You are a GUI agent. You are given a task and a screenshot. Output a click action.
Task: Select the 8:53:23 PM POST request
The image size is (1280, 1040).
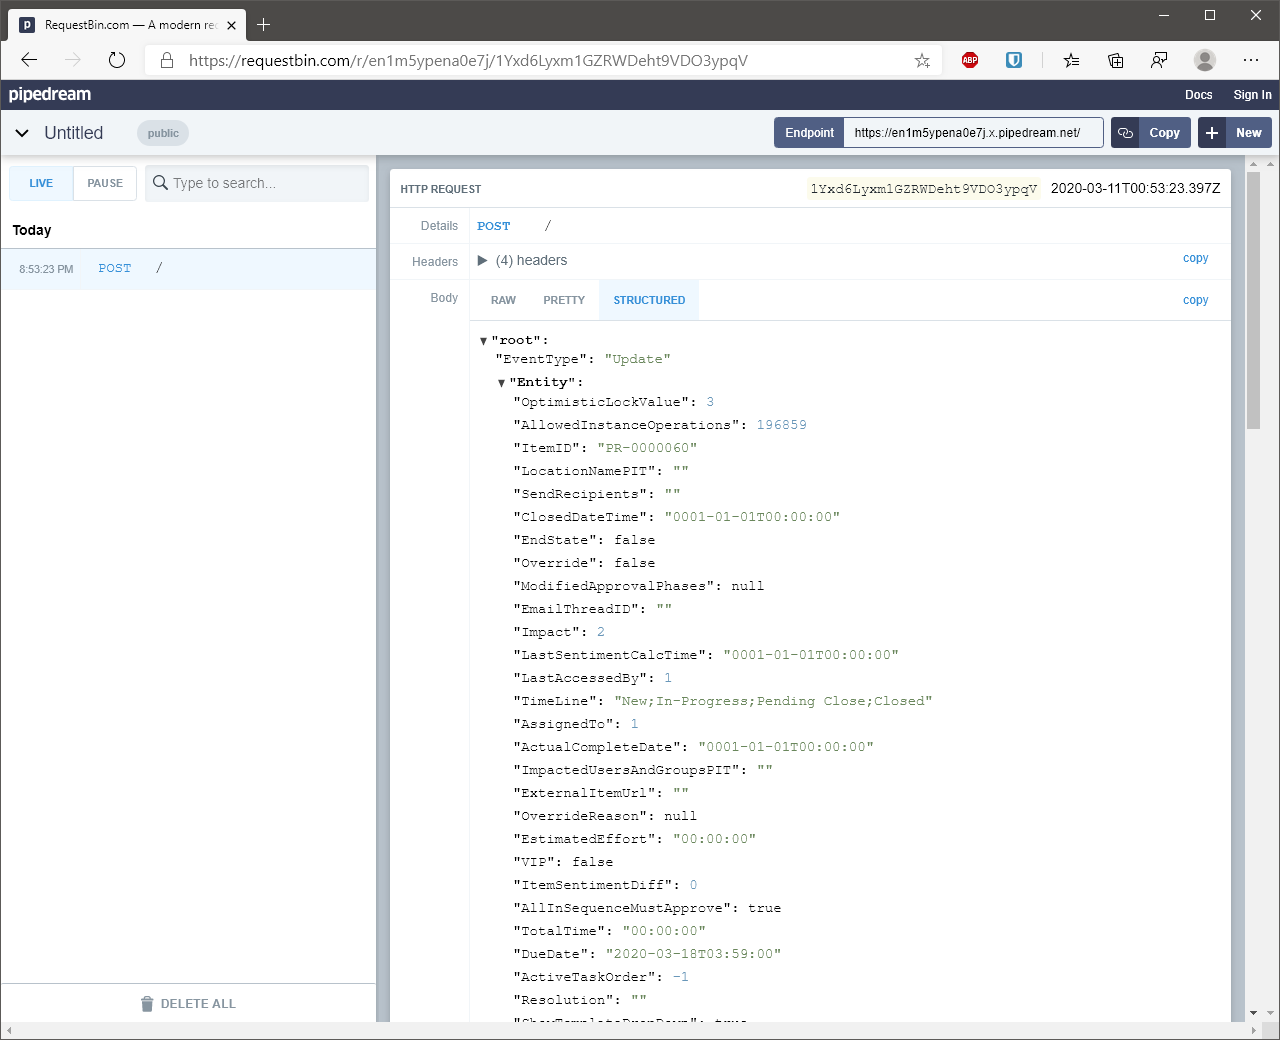click(x=188, y=269)
